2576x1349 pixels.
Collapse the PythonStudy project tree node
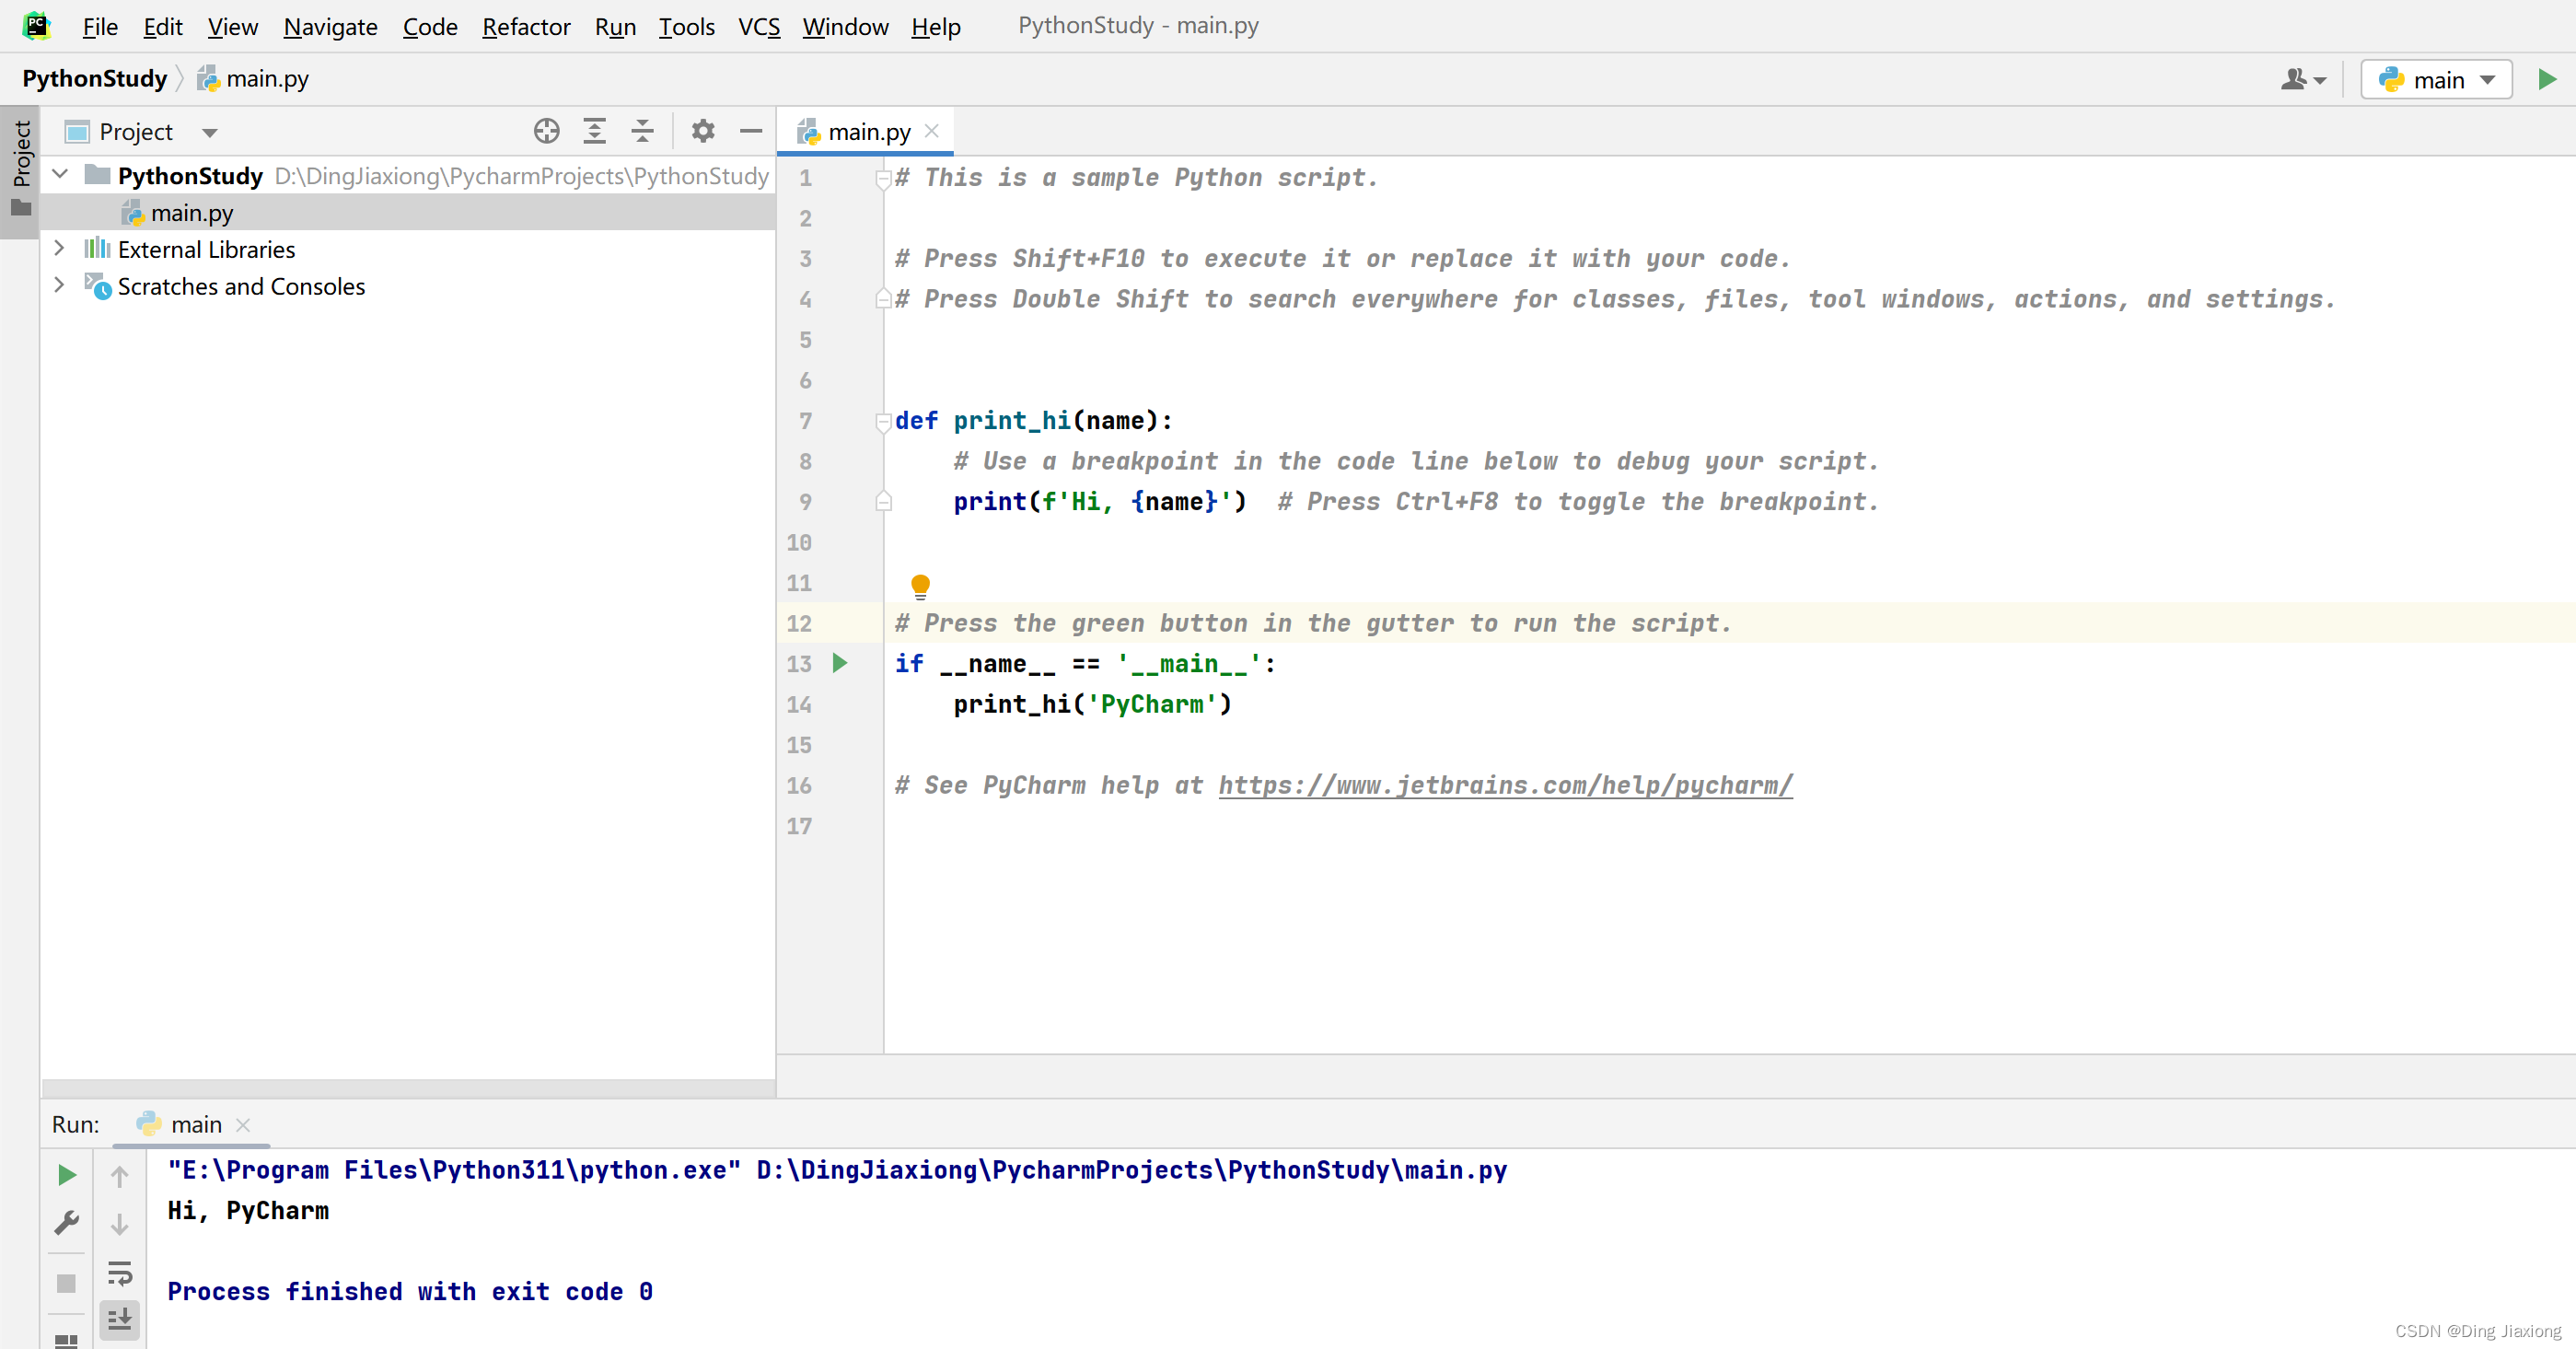(x=60, y=174)
